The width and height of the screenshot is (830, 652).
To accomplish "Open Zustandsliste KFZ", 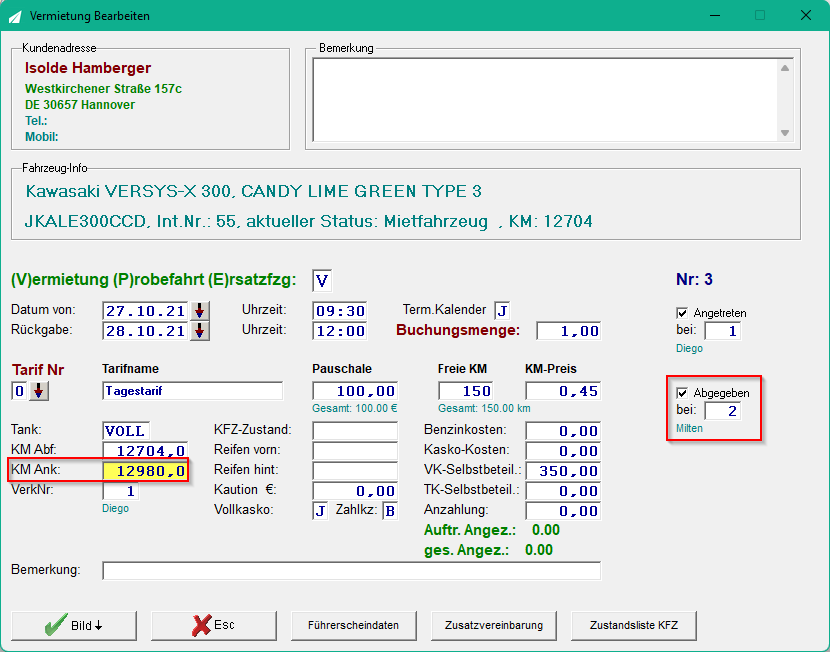I will click(634, 626).
